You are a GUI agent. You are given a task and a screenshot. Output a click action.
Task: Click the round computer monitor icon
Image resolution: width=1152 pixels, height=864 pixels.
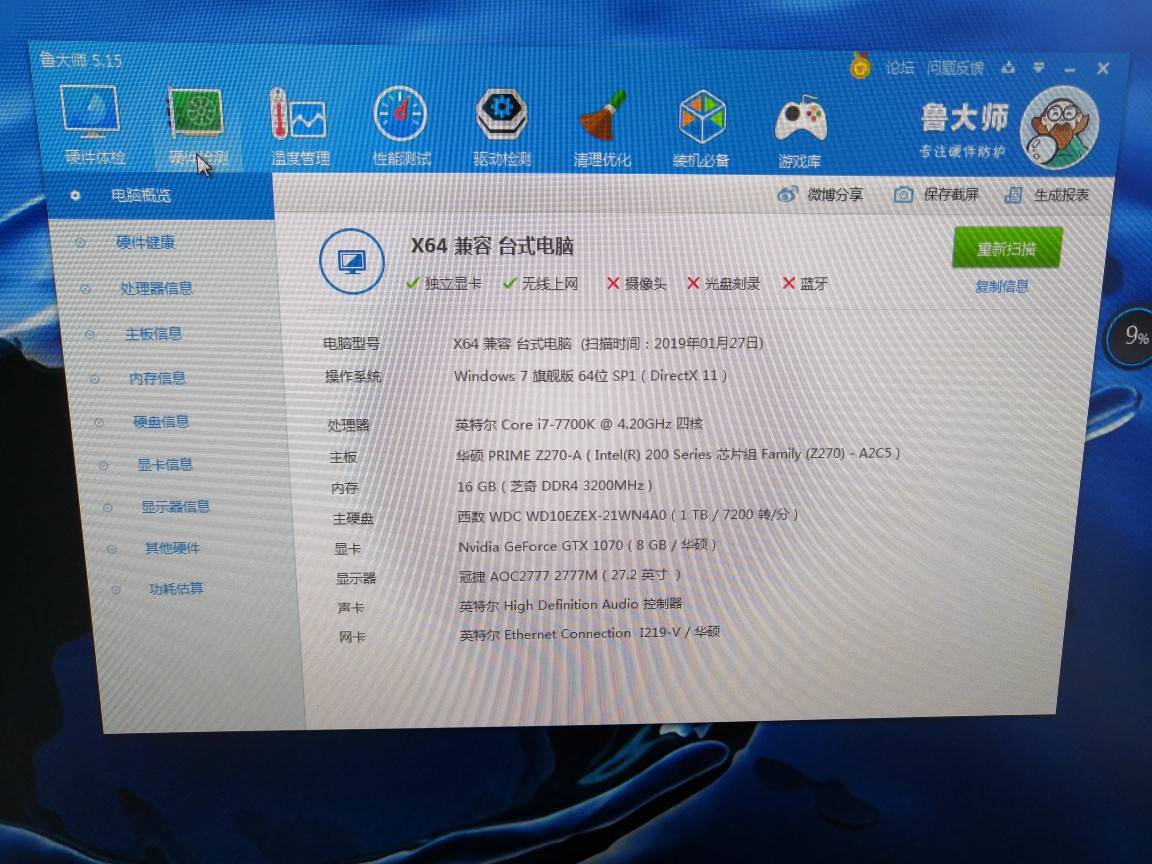(x=352, y=261)
